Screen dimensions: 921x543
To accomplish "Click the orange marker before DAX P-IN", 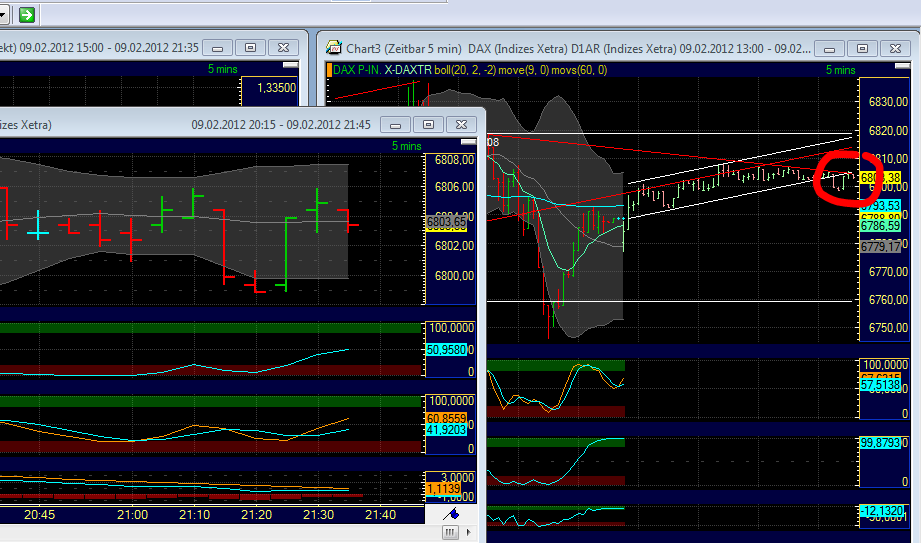I will (330, 69).
